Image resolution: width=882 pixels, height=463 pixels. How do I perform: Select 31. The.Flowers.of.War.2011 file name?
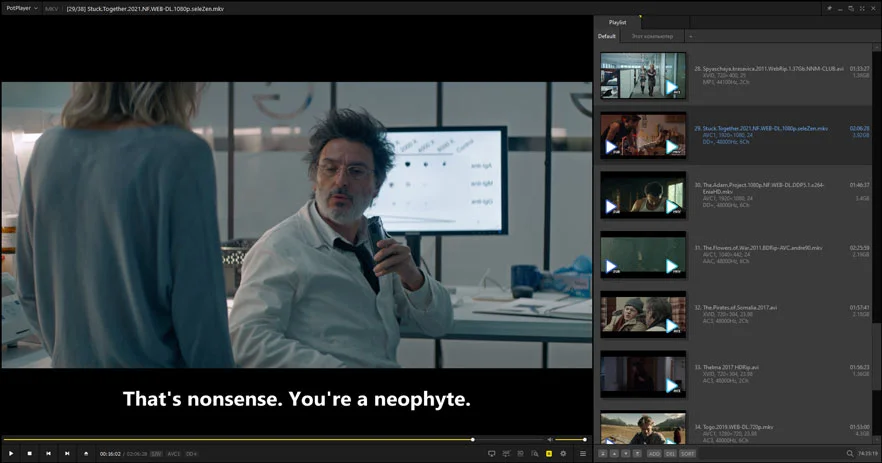pos(758,248)
